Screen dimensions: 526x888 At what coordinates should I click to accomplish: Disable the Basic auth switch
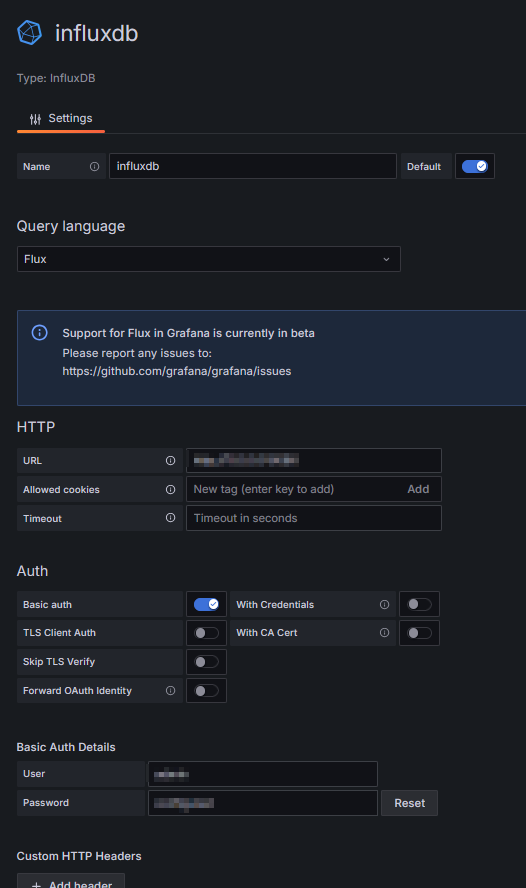click(206, 604)
